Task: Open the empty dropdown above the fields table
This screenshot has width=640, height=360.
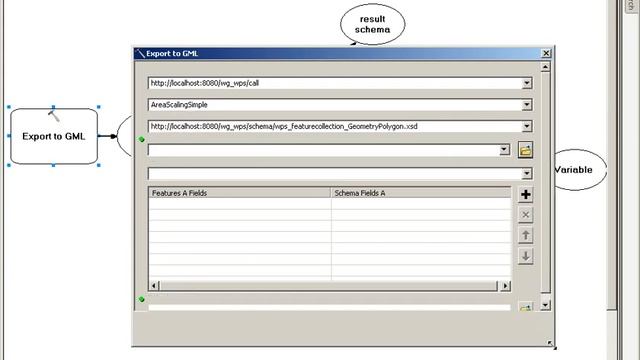Action: tap(527, 174)
